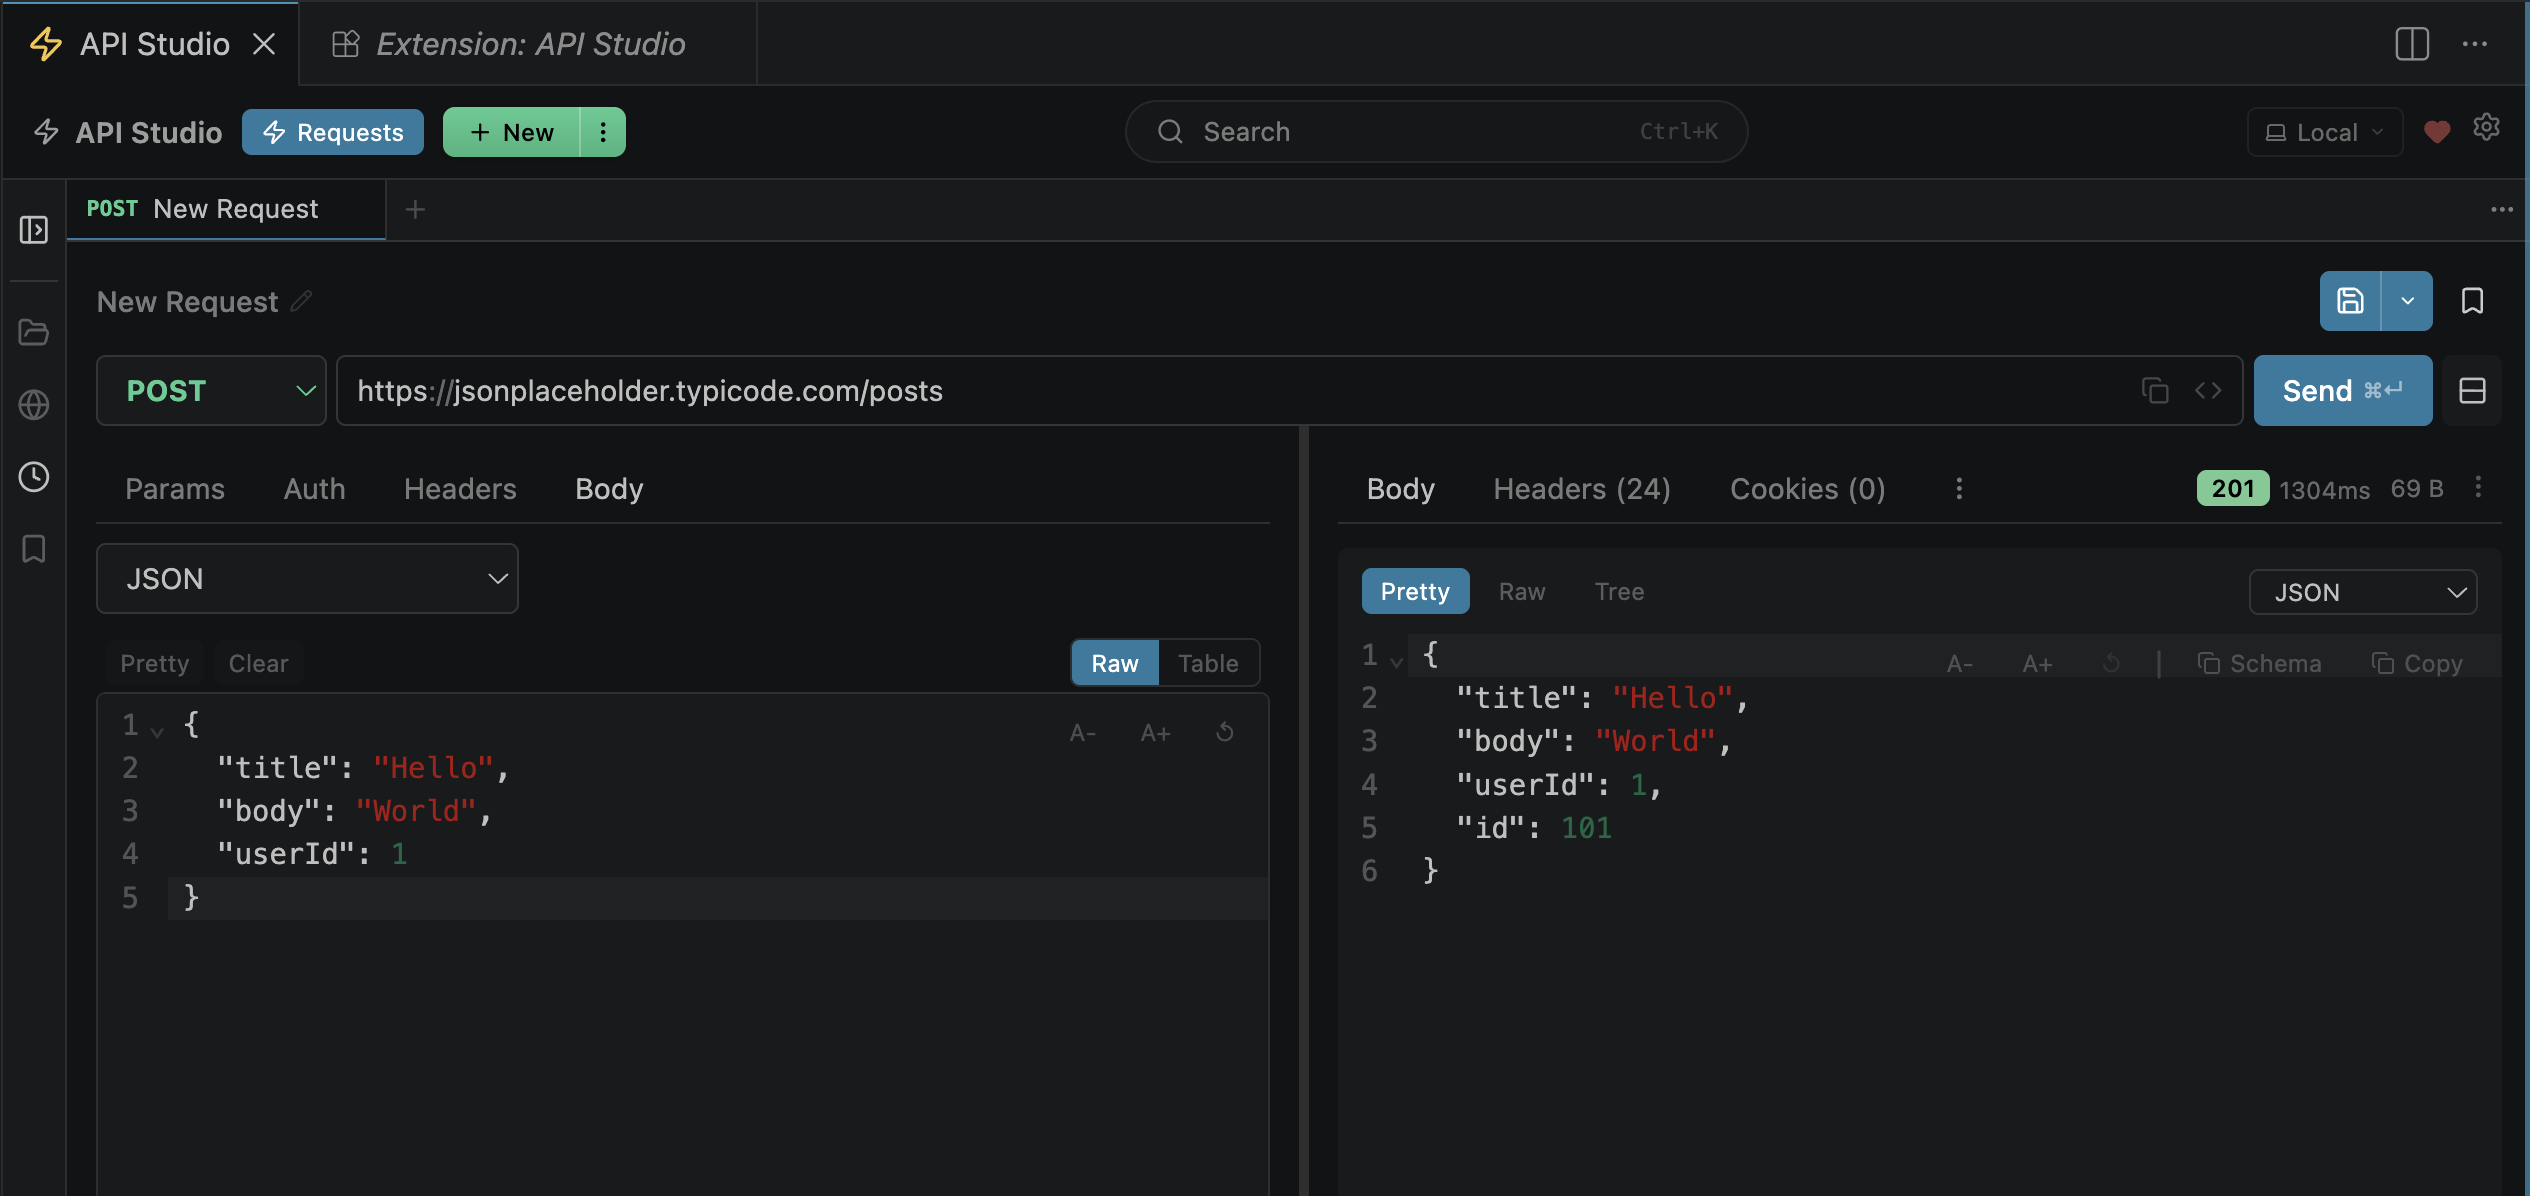Add a new request tab with plus
The height and width of the screenshot is (1196, 2530).
(416, 210)
